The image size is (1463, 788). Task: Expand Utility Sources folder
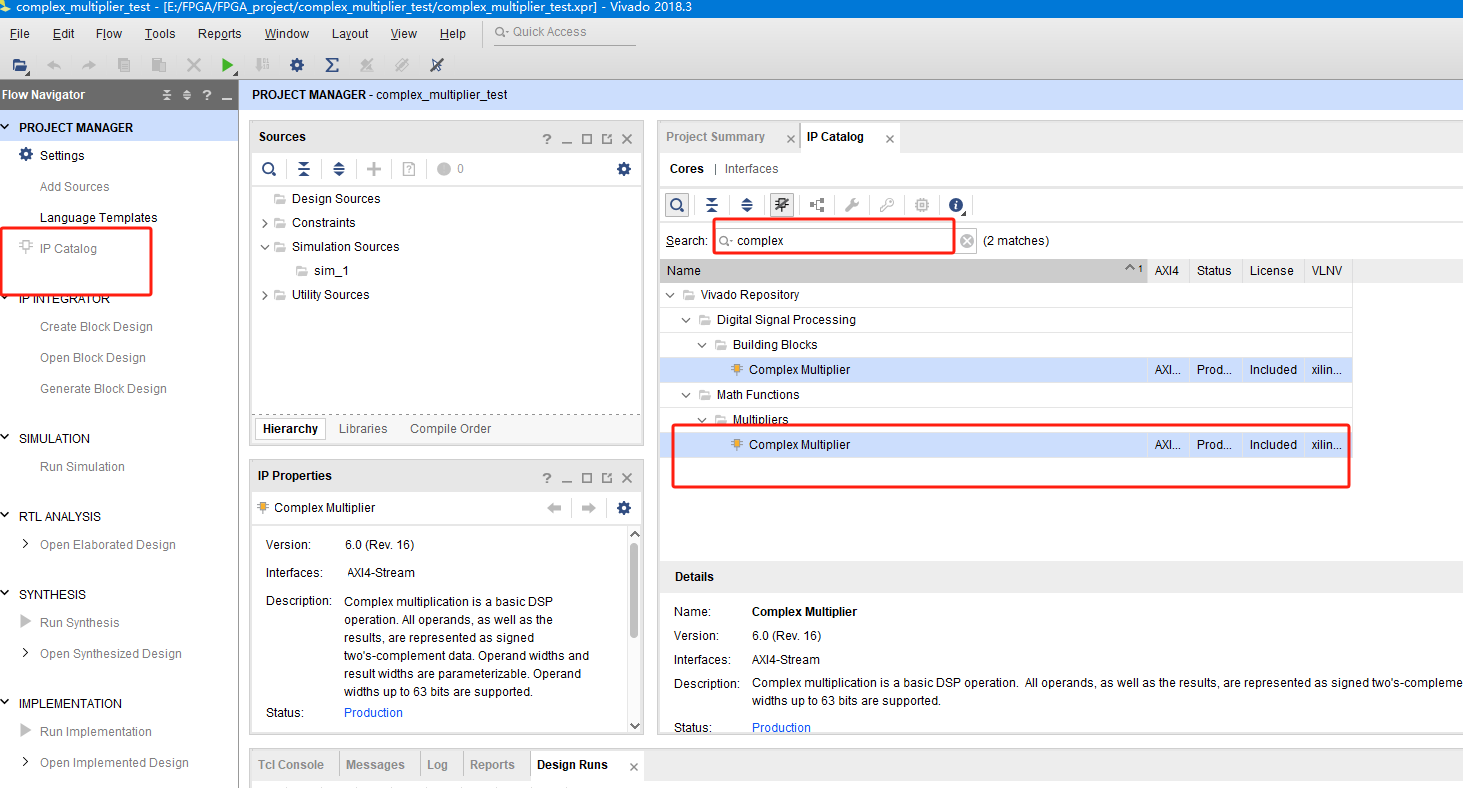point(265,295)
